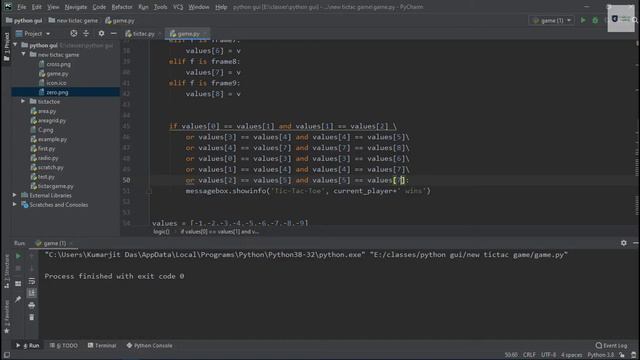Image resolution: width=640 pixels, height=360 pixels.
Task: Click the up the stack trace arrow
Action: pyautogui.click(x=32, y=256)
